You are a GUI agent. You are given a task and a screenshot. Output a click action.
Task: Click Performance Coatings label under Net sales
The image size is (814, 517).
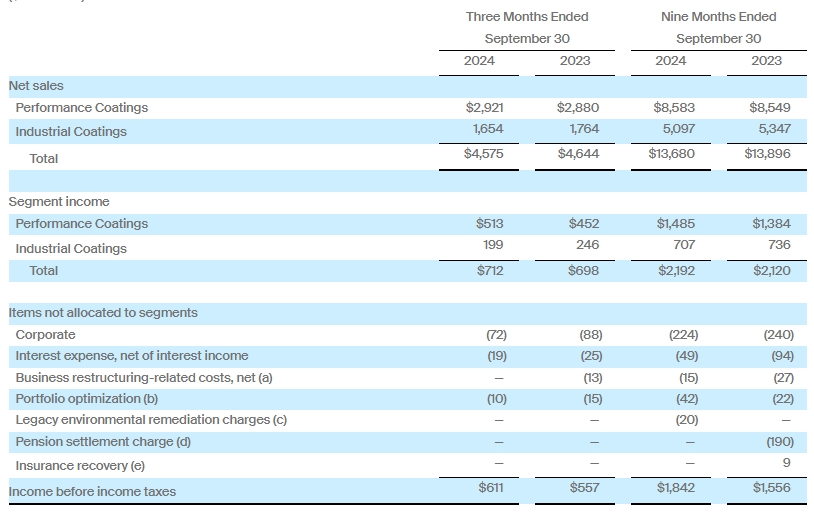pyautogui.click(x=82, y=107)
